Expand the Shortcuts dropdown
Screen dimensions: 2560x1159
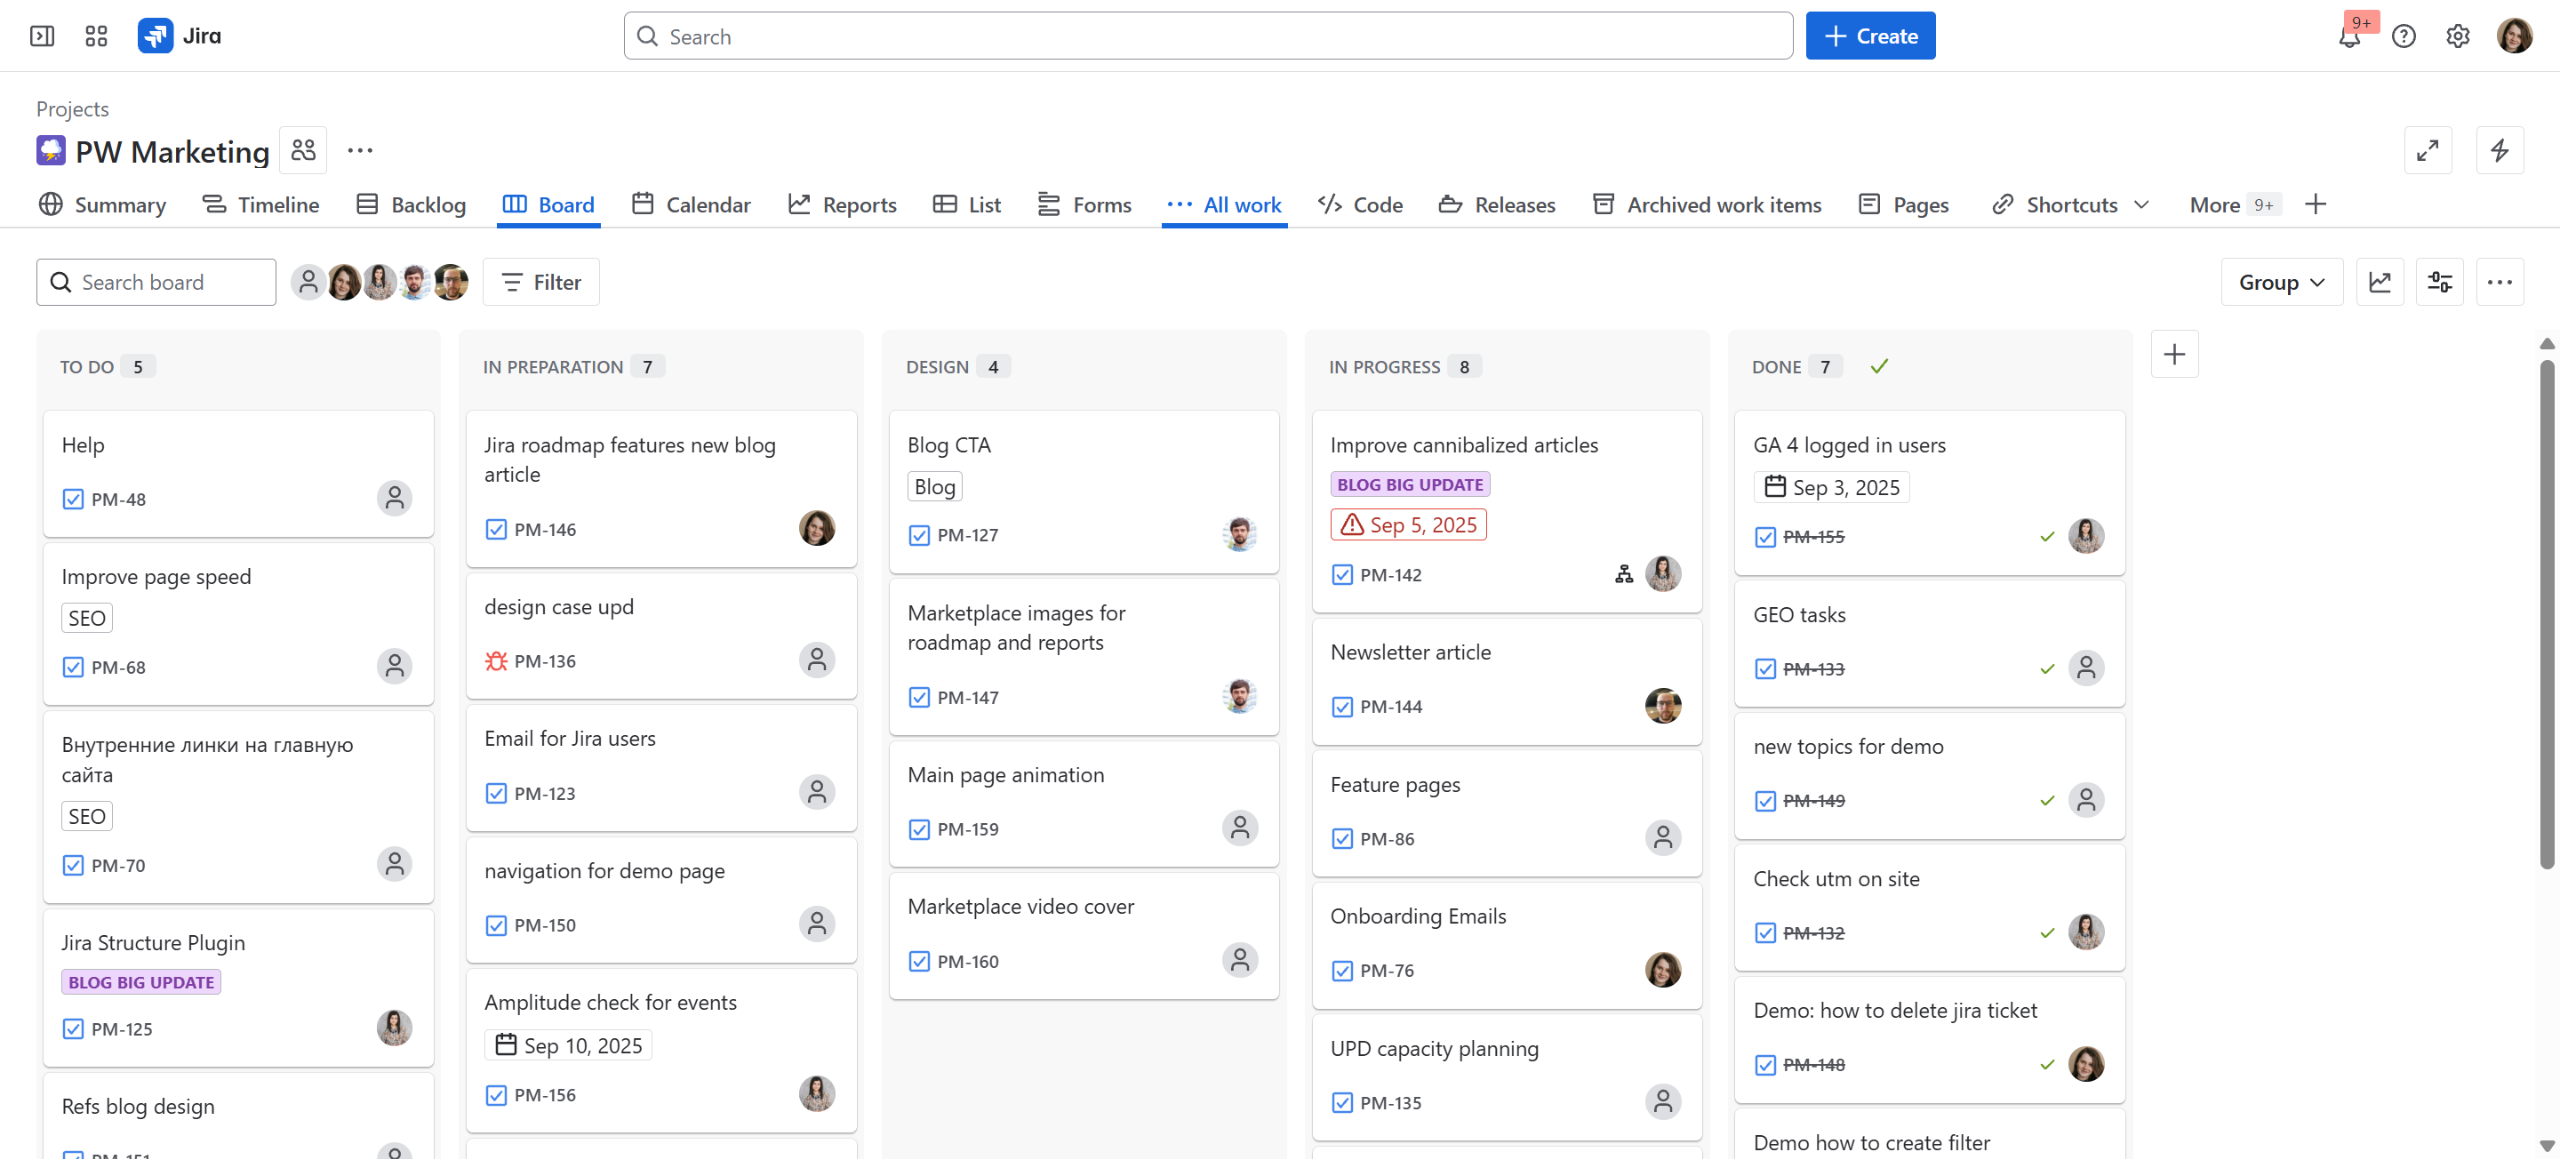[2071, 205]
